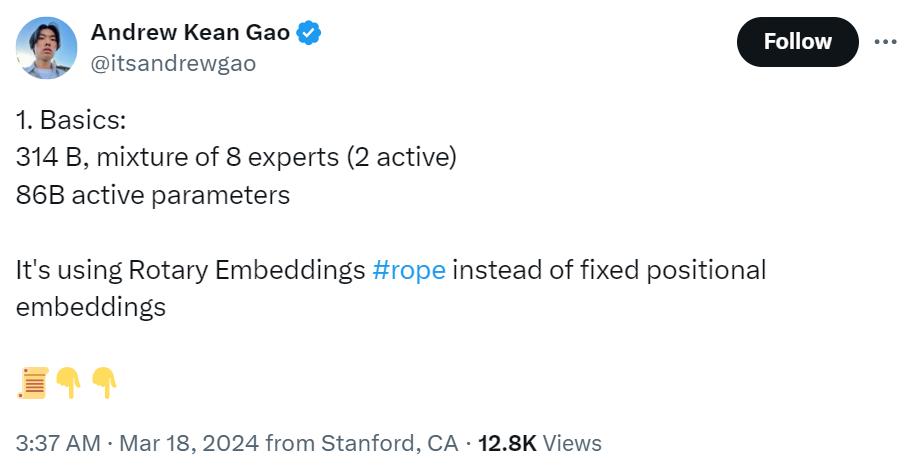Open the #rope hashtag link
The width and height of the screenshot is (915, 469).
tap(408, 270)
